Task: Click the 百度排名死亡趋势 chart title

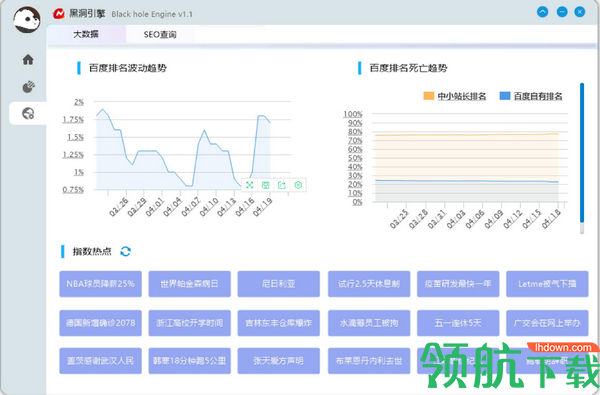Action: 408,68
